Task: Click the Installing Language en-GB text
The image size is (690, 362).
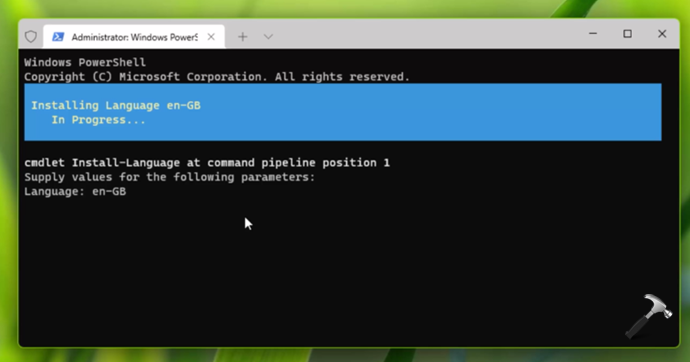Action: pos(116,106)
